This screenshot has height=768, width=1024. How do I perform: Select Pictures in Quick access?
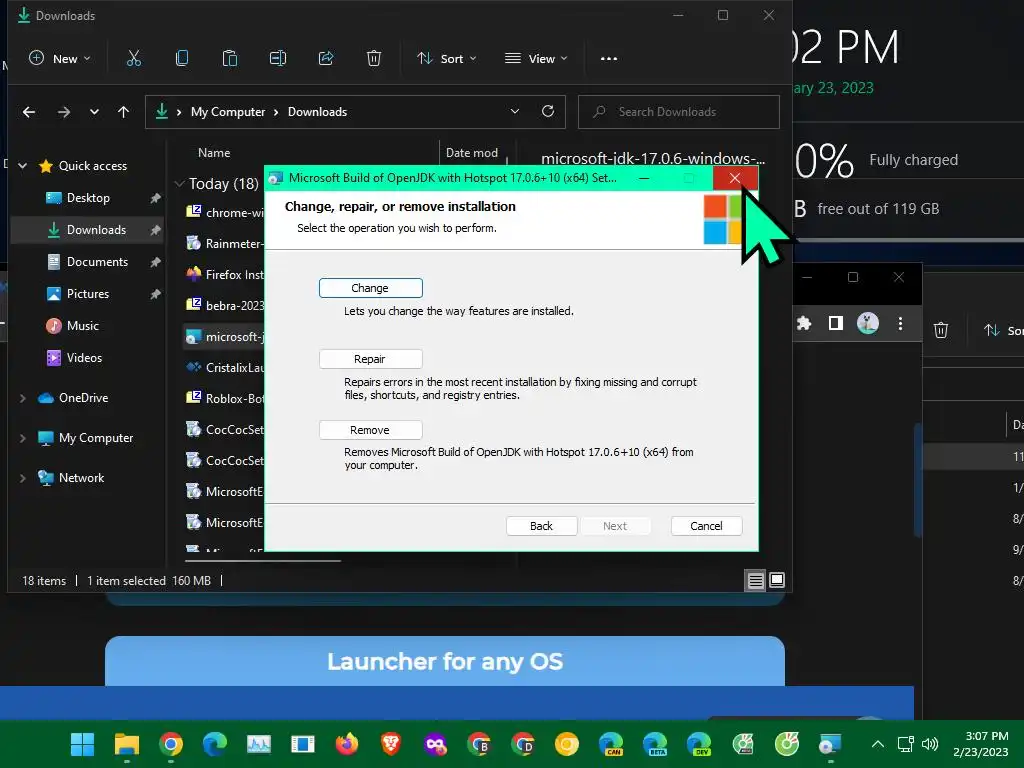(88, 294)
